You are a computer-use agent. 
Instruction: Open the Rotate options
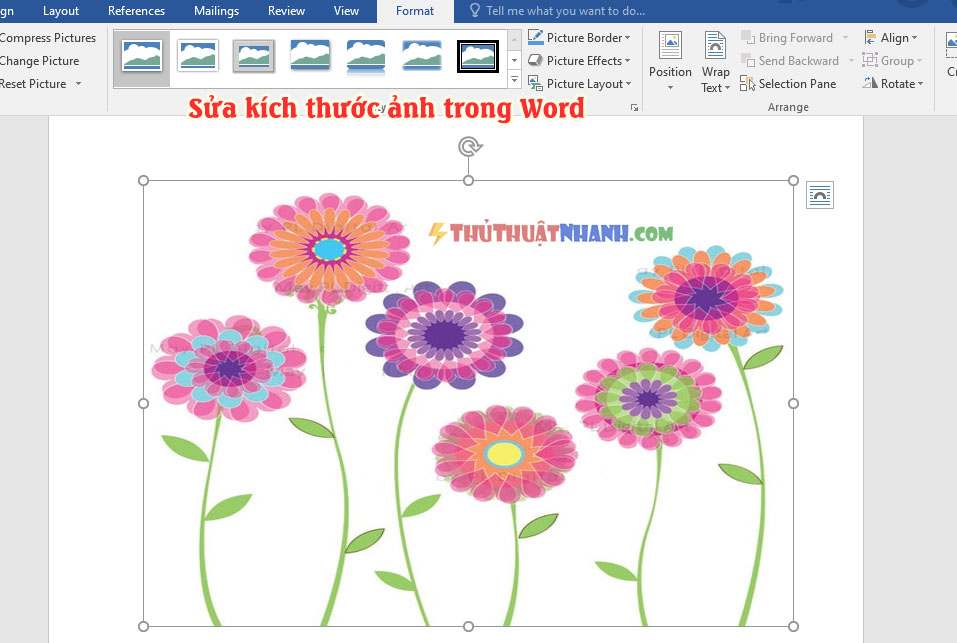pyautogui.click(x=893, y=84)
